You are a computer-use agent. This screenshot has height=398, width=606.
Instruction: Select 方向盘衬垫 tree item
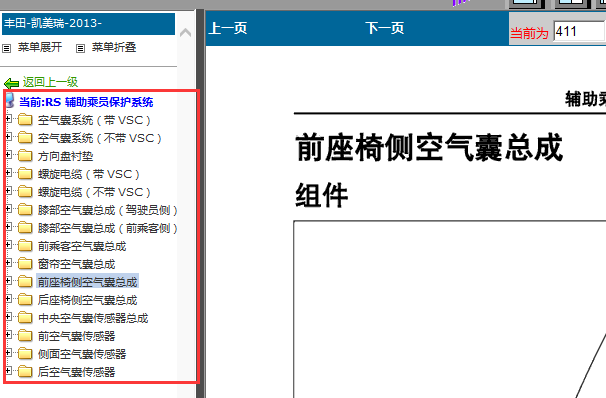tap(66, 156)
